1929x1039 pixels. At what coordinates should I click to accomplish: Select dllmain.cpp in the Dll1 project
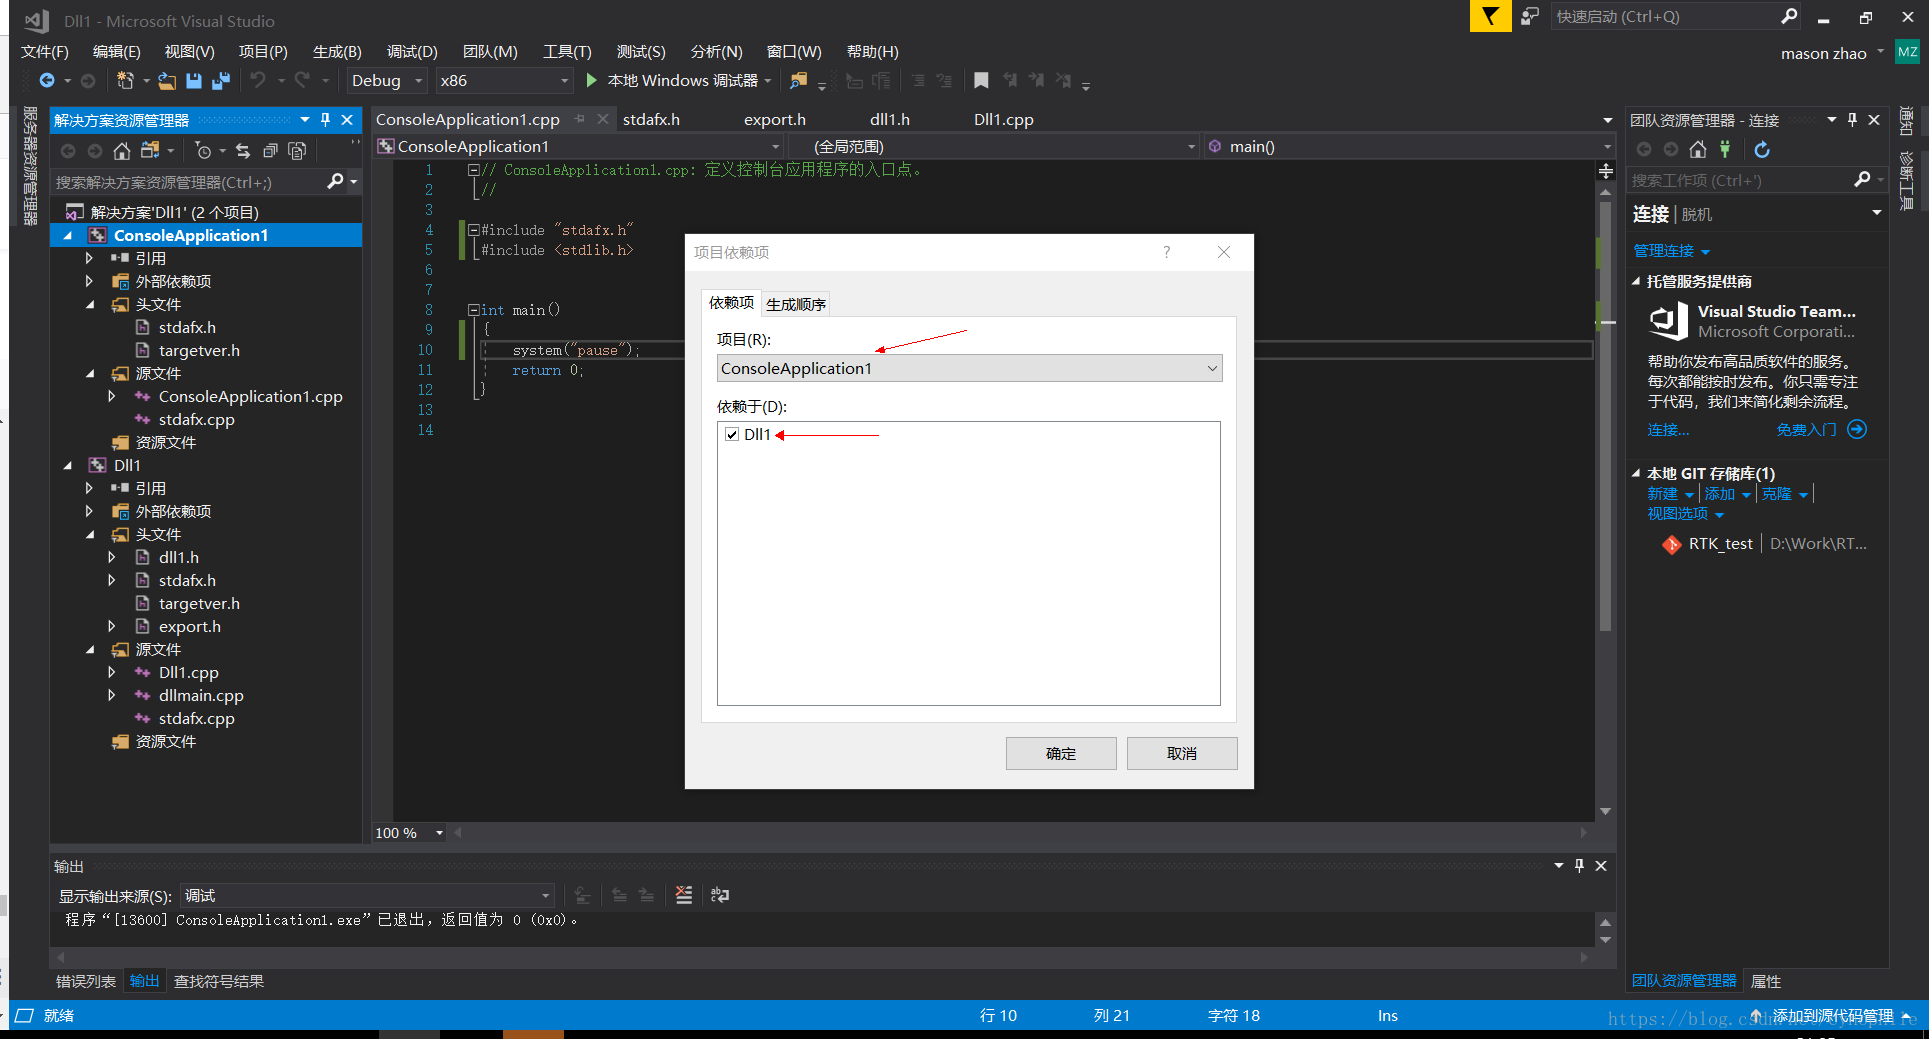[x=201, y=695]
